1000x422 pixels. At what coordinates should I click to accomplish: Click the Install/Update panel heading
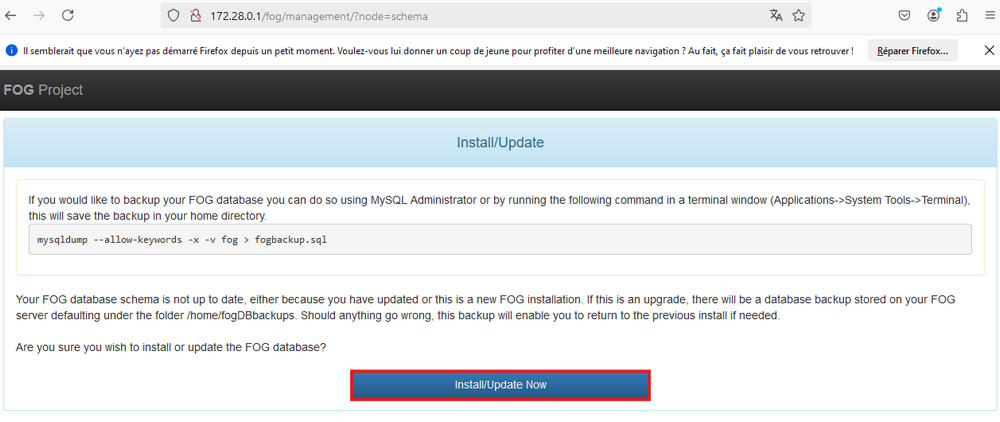pyautogui.click(x=500, y=143)
